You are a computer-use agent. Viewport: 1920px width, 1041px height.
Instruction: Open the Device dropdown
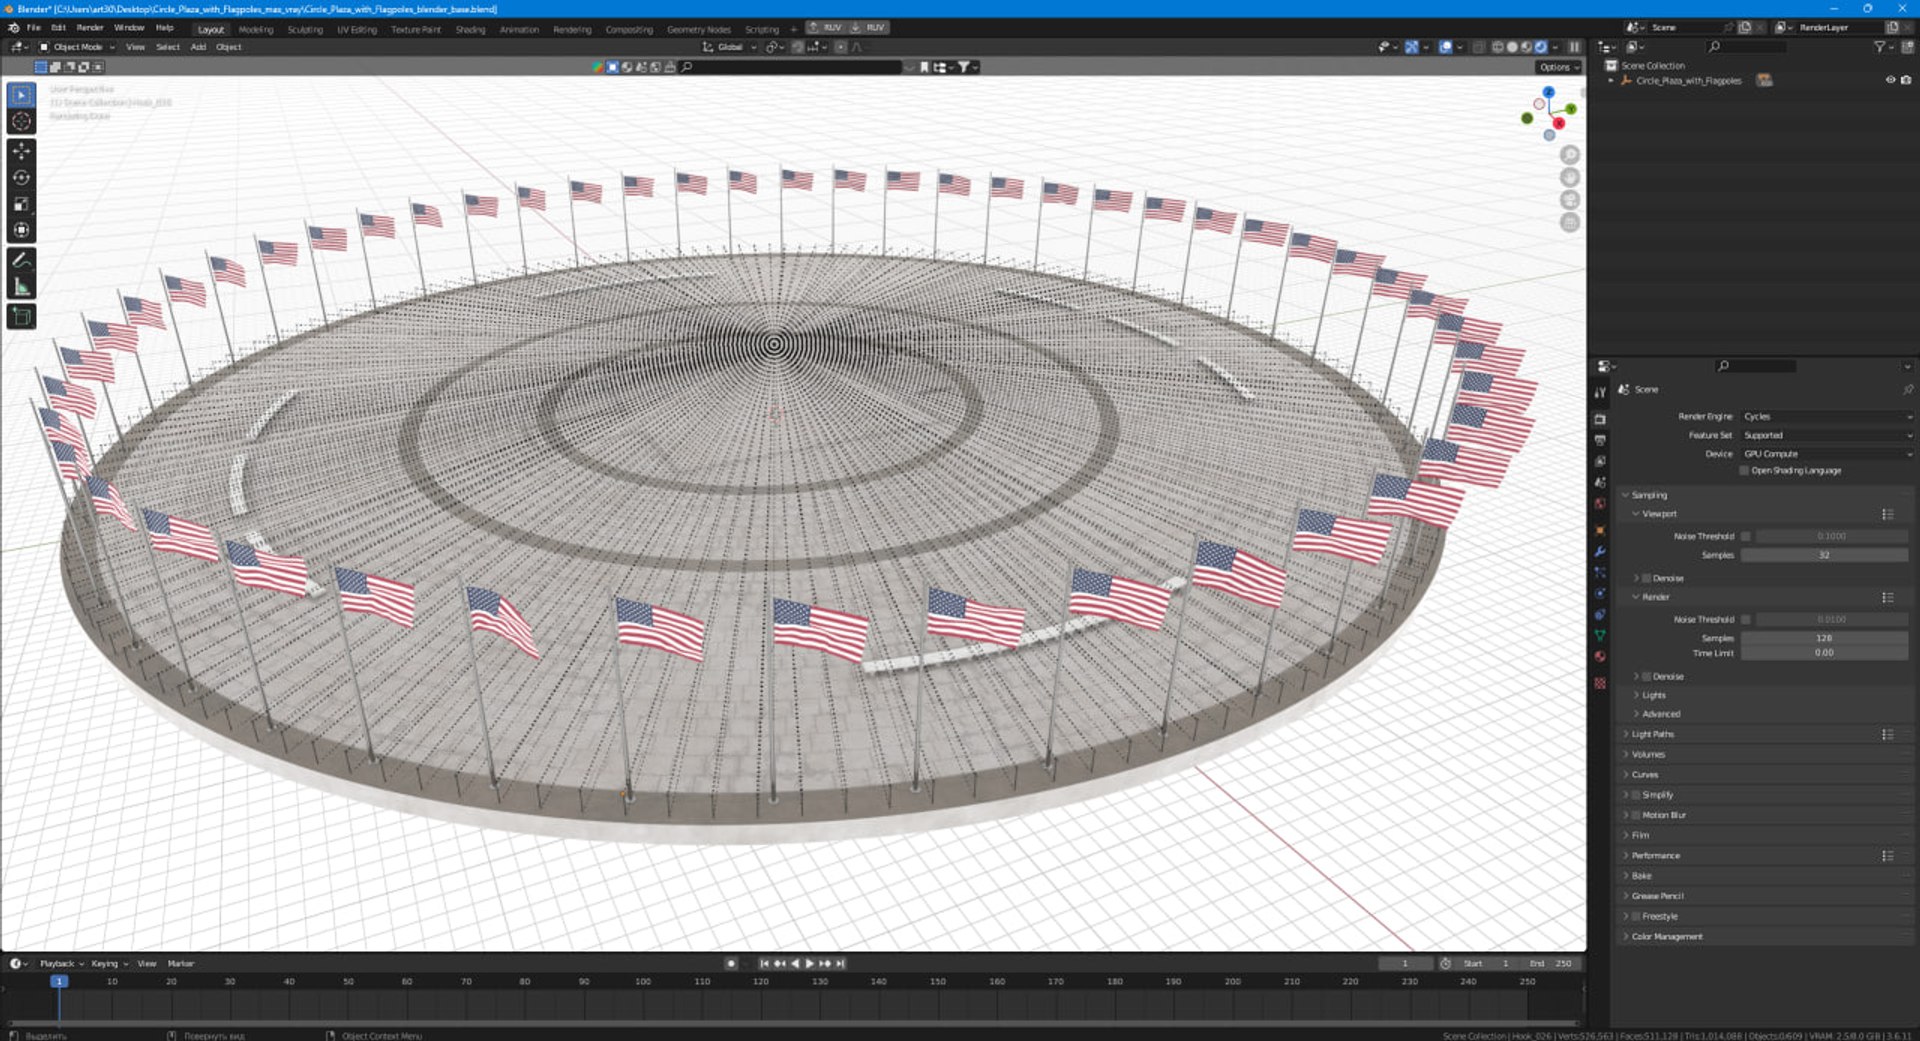(1827, 454)
